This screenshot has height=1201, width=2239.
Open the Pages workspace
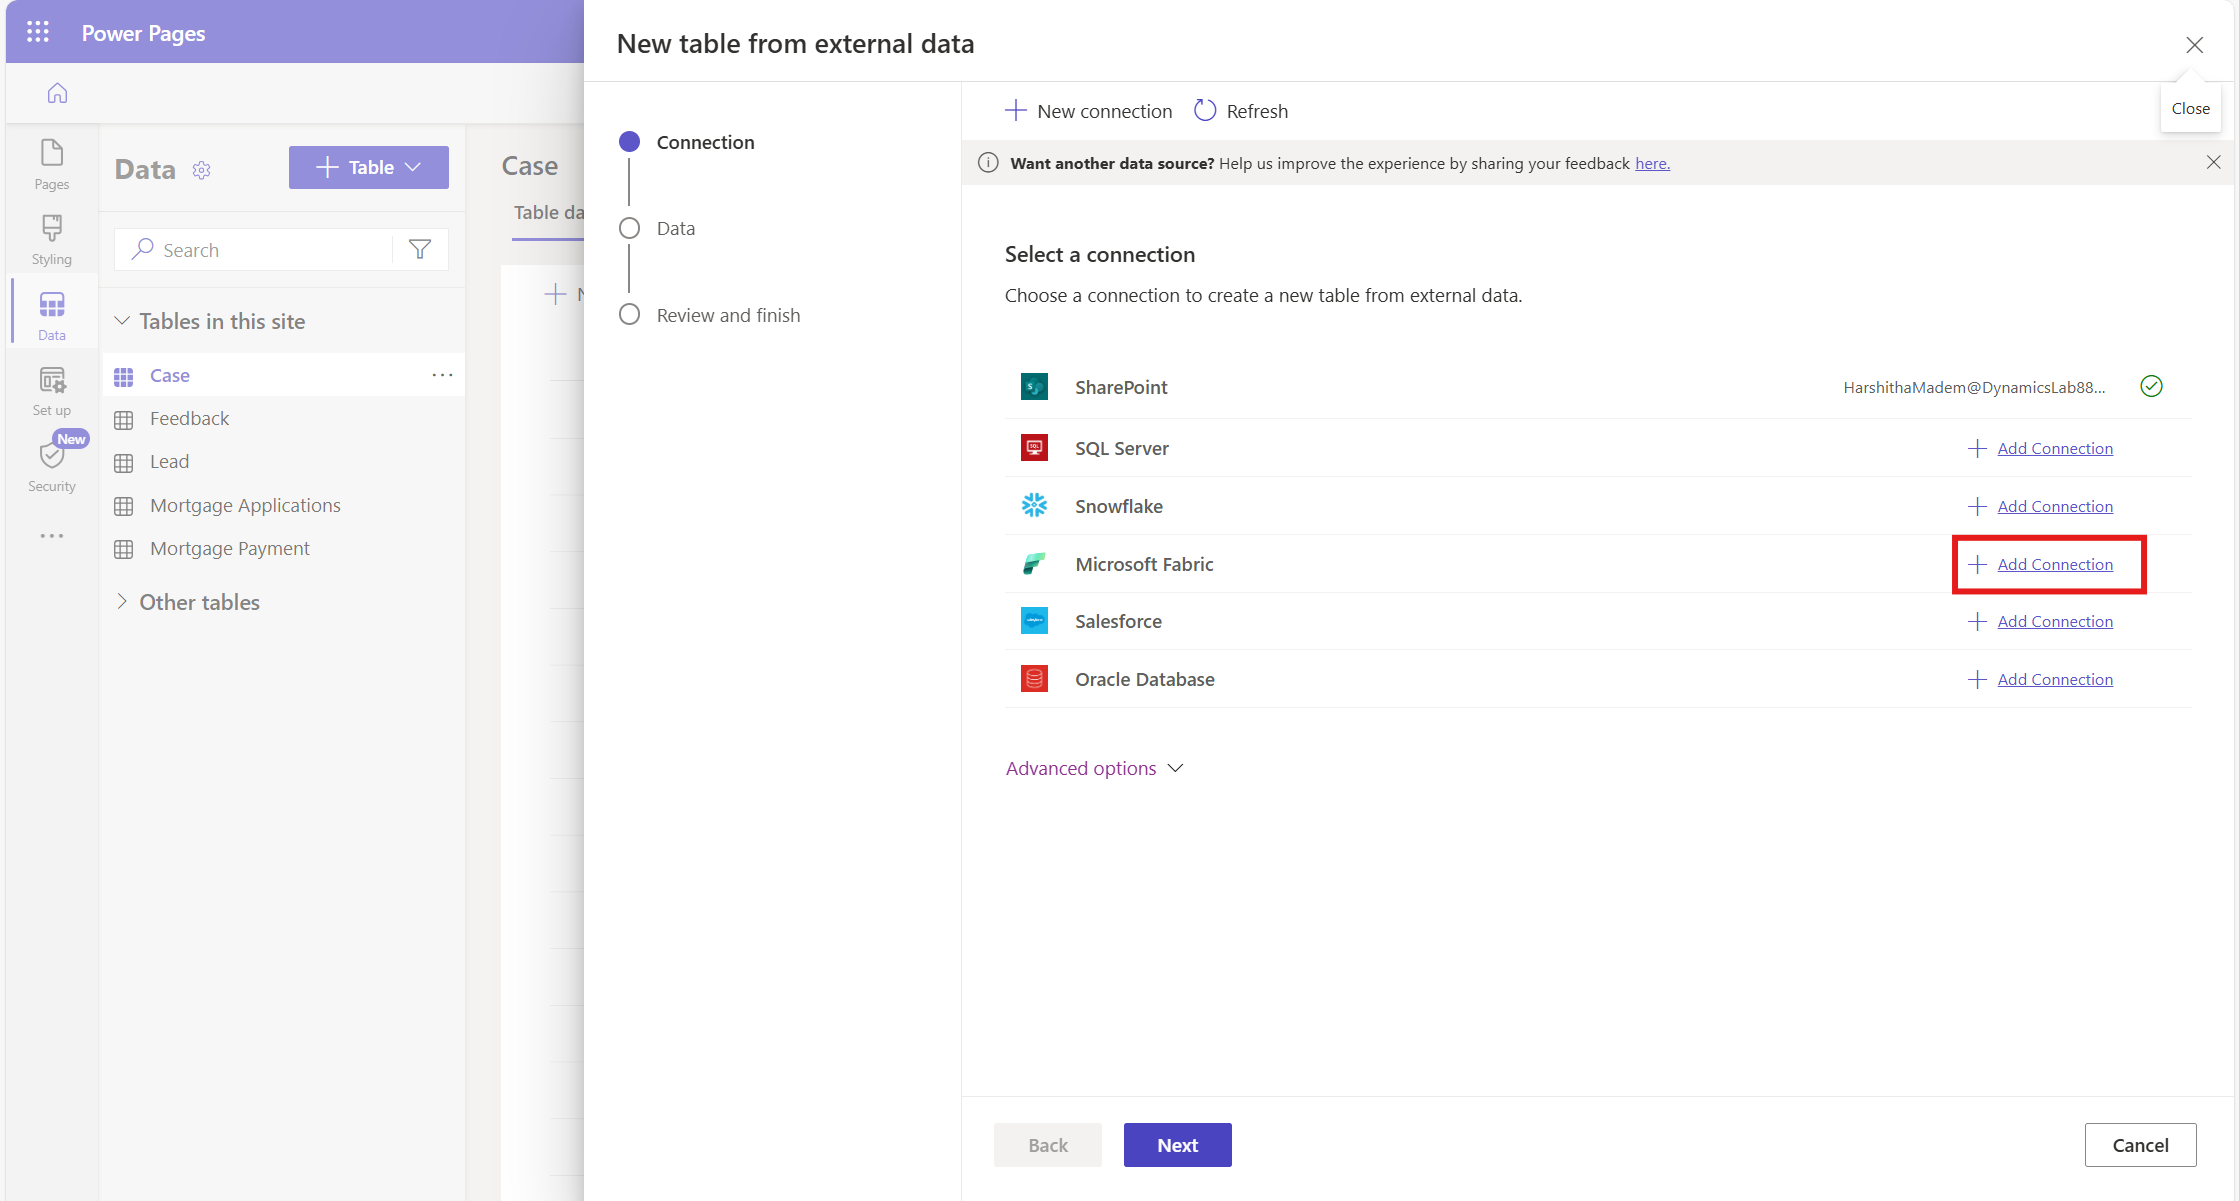point(52,165)
